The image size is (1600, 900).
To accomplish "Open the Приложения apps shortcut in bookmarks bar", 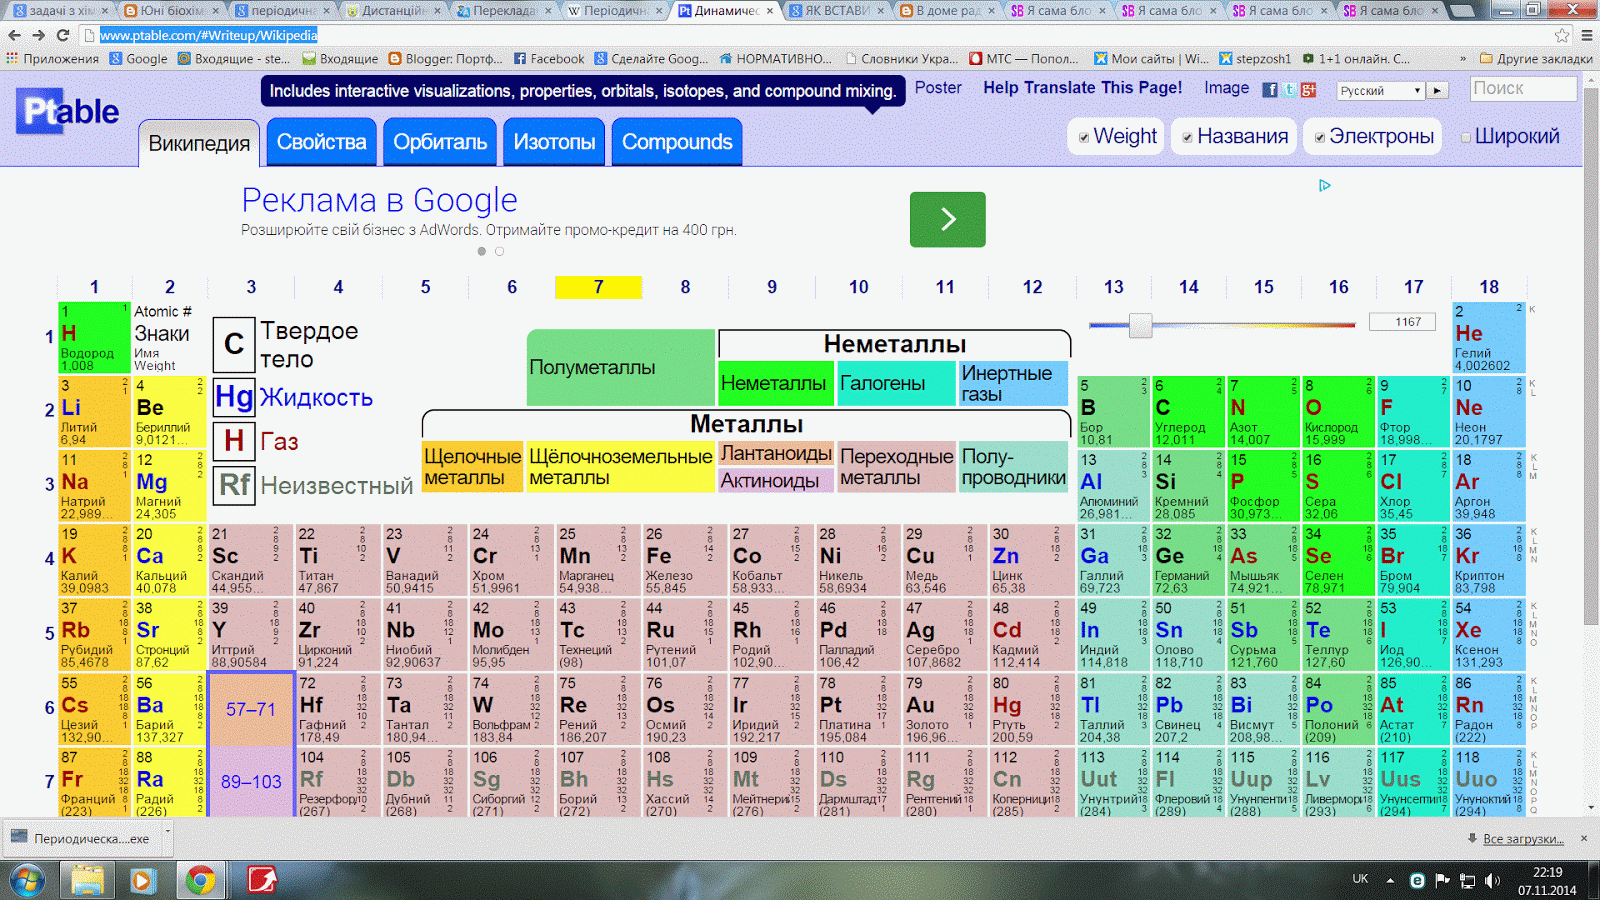I will point(52,59).
